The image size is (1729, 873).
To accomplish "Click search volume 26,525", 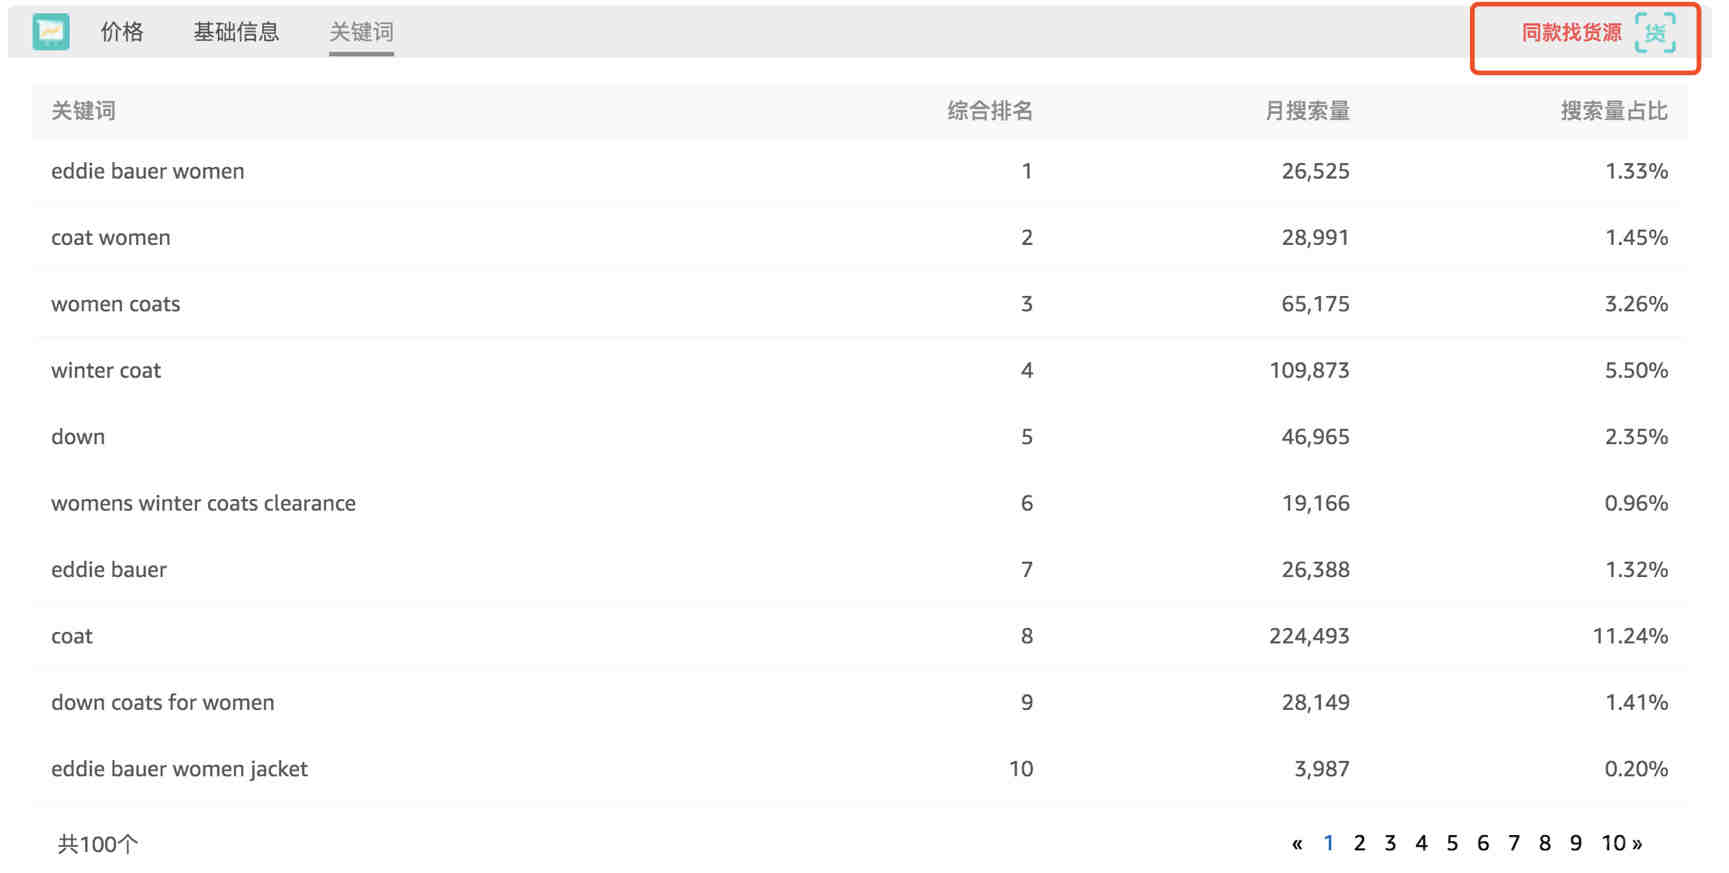I will click(1316, 171).
